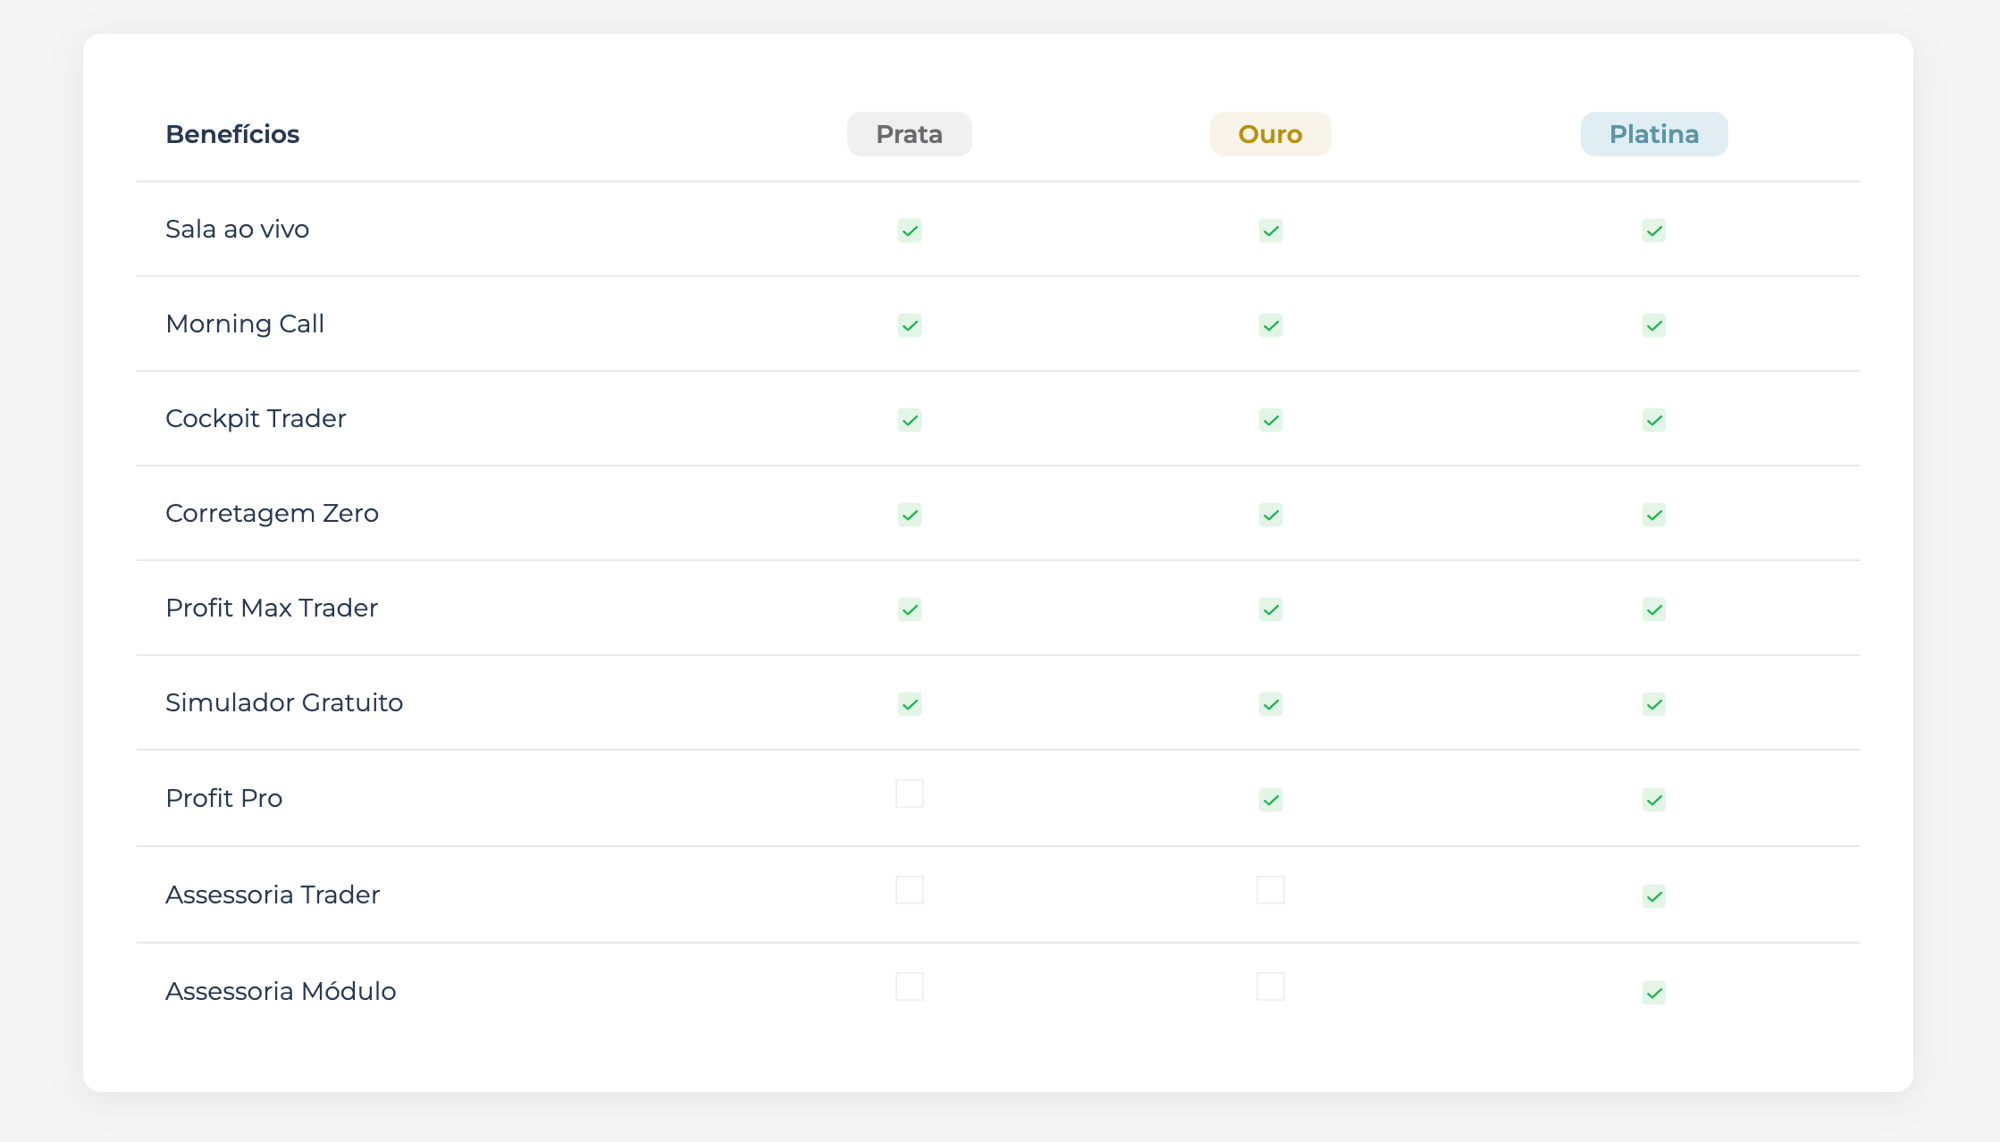Check empty Ouro box for Assessoria Módulo
Image resolution: width=2000 pixels, height=1142 pixels.
tap(1270, 987)
